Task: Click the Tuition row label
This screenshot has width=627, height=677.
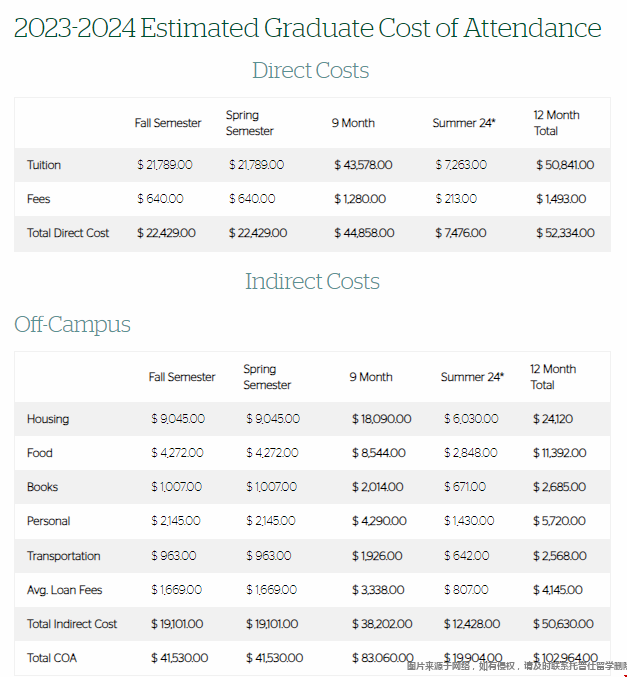Action: pyautogui.click(x=44, y=165)
